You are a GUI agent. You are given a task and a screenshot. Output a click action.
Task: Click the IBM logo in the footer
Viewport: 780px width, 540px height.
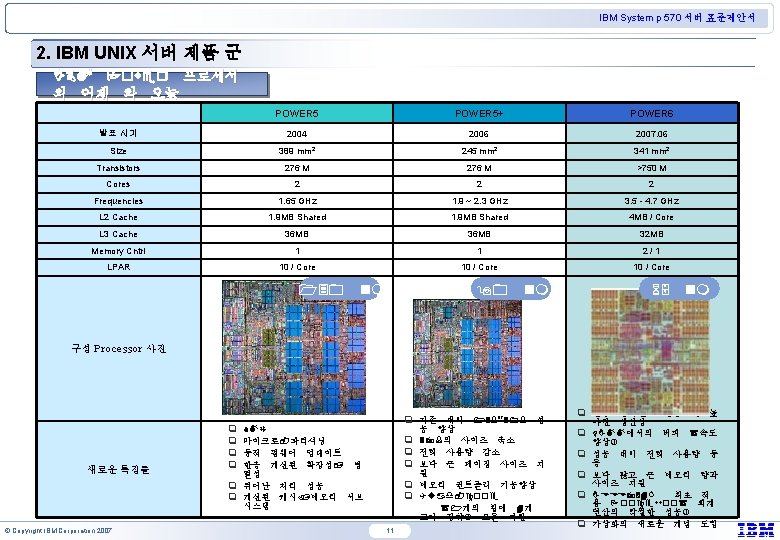point(756,530)
